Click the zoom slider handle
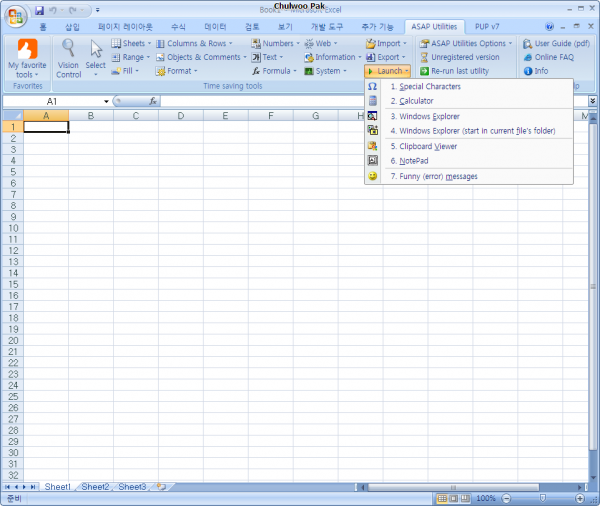The image size is (600, 506). click(x=542, y=498)
